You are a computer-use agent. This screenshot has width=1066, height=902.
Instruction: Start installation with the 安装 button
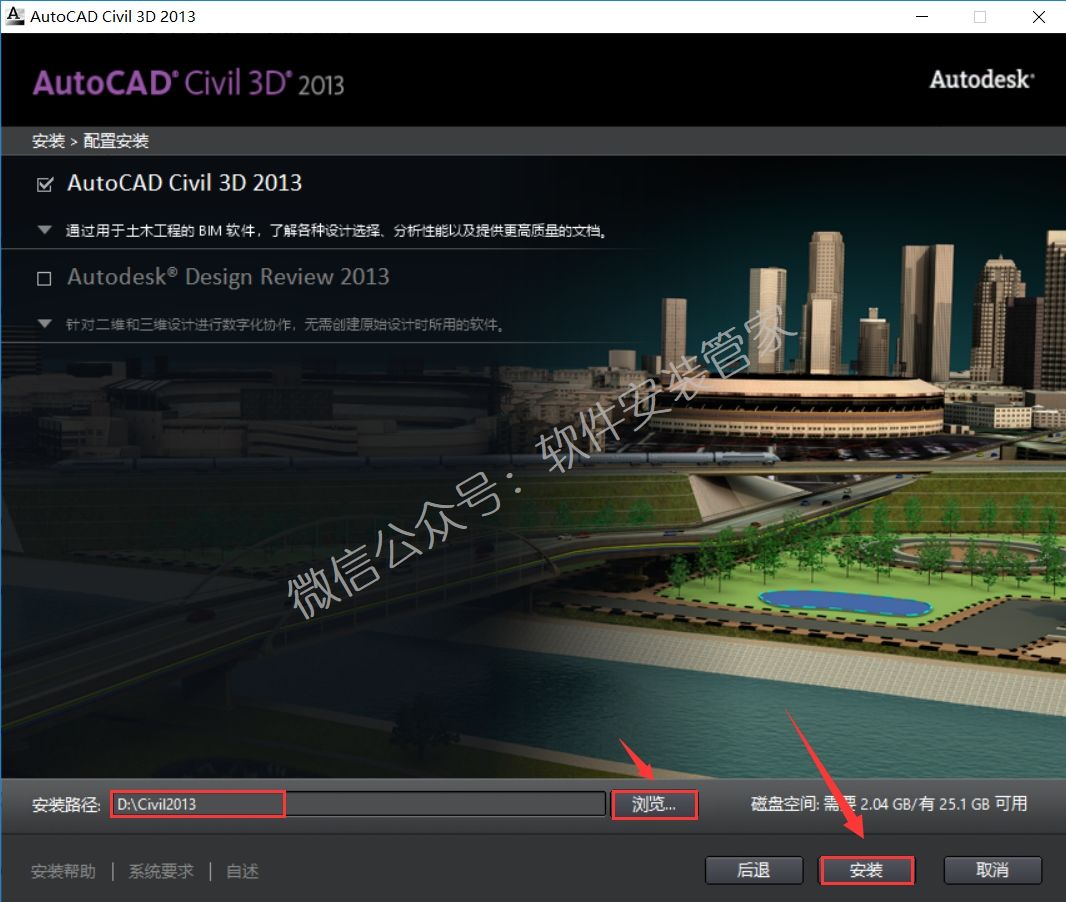(866, 870)
